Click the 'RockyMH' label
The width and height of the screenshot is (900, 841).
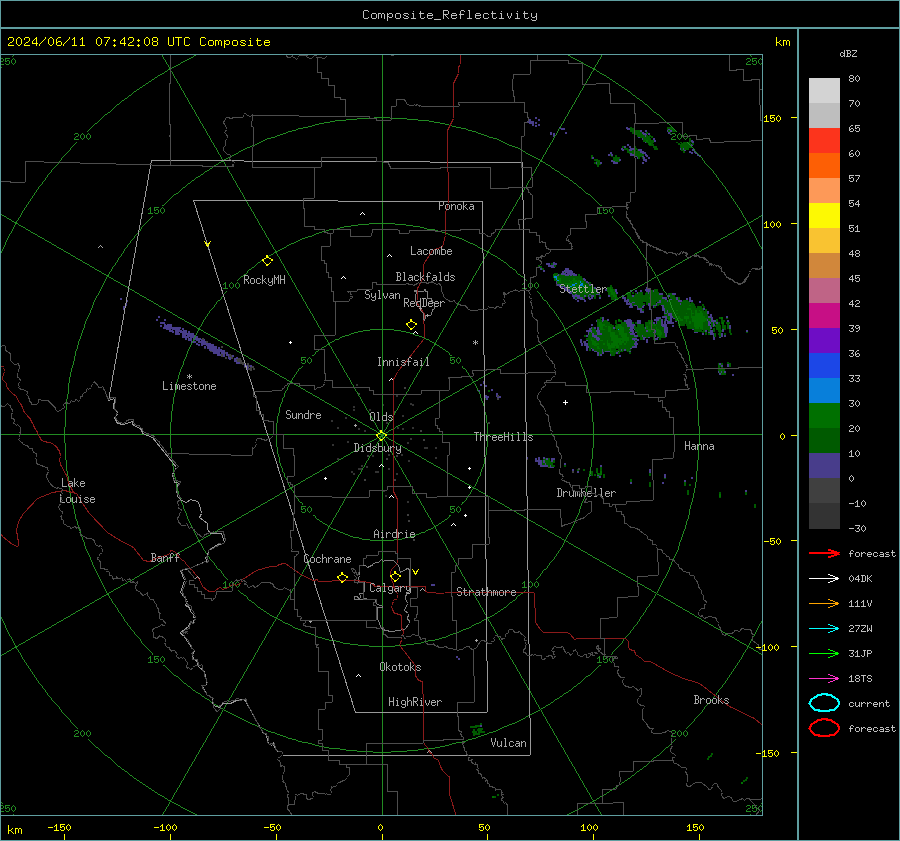[264, 280]
